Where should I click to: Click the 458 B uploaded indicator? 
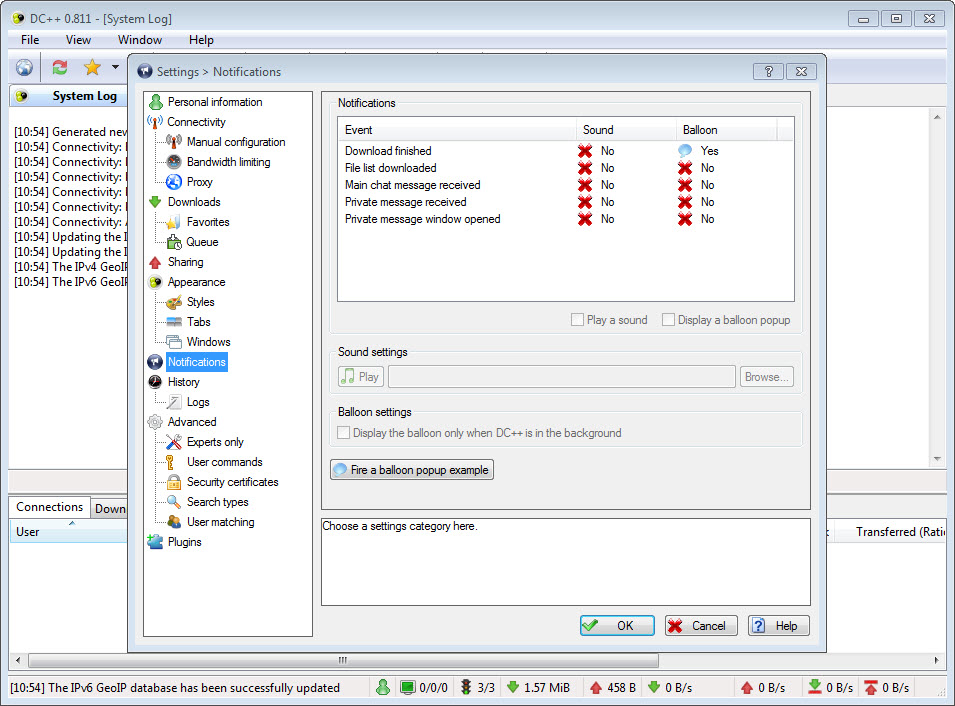point(613,688)
